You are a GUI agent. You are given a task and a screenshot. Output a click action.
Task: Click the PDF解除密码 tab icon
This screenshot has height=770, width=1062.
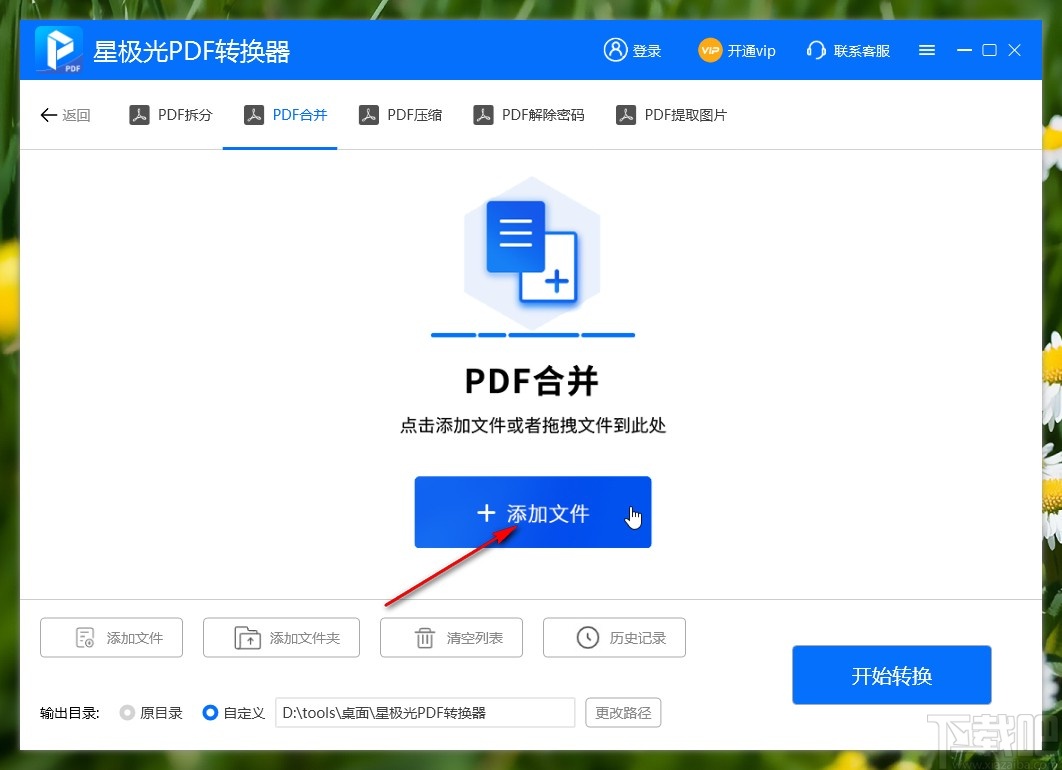coord(483,115)
